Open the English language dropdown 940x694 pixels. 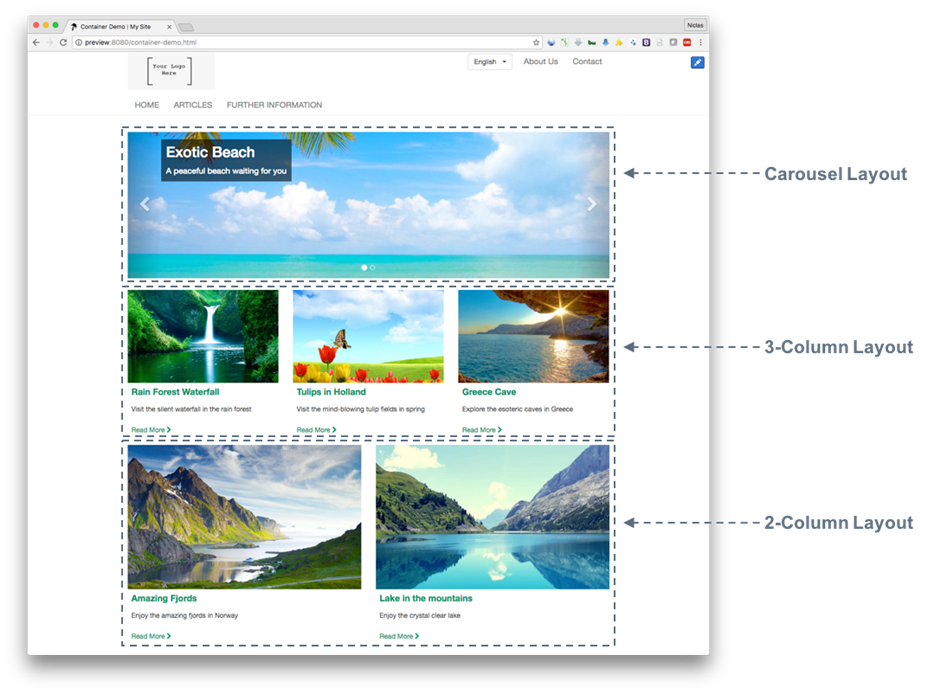490,62
